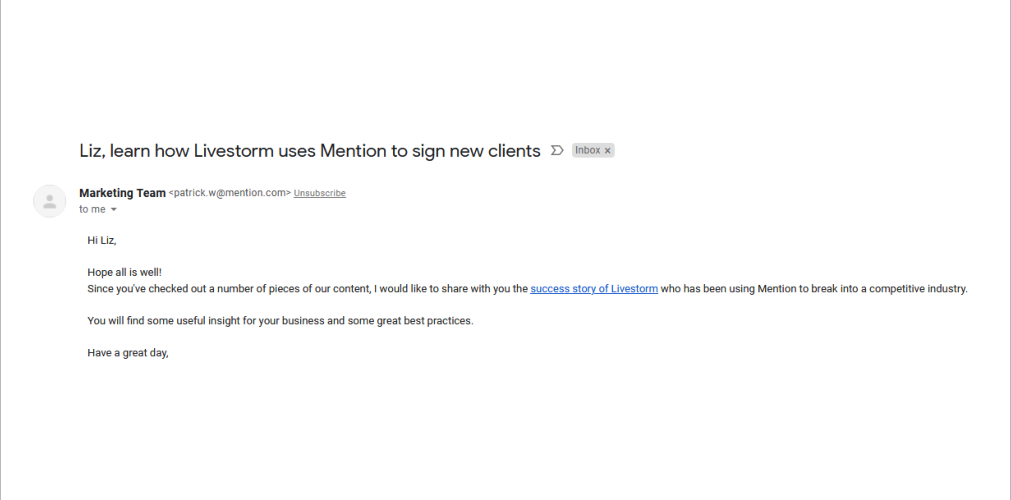Remove the Inbox label with its x
This screenshot has width=1011, height=500.
(607, 151)
